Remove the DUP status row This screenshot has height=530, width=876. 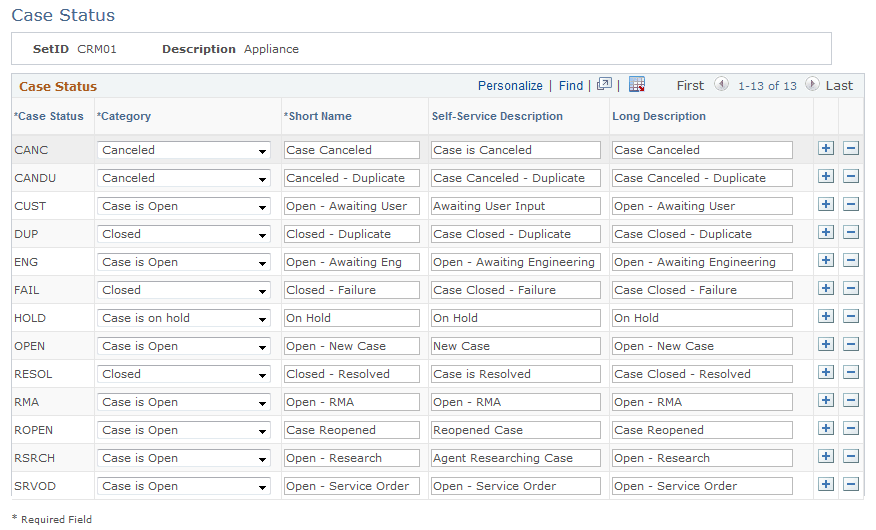(850, 232)
